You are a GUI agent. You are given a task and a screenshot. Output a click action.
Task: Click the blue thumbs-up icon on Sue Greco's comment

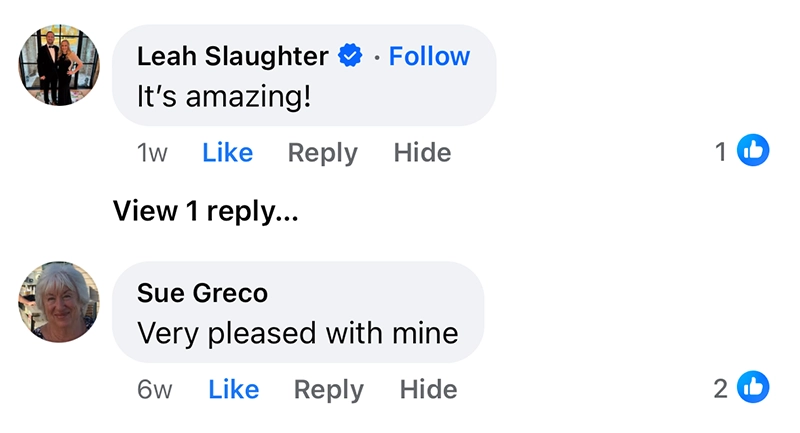click(x=753, y=388)
